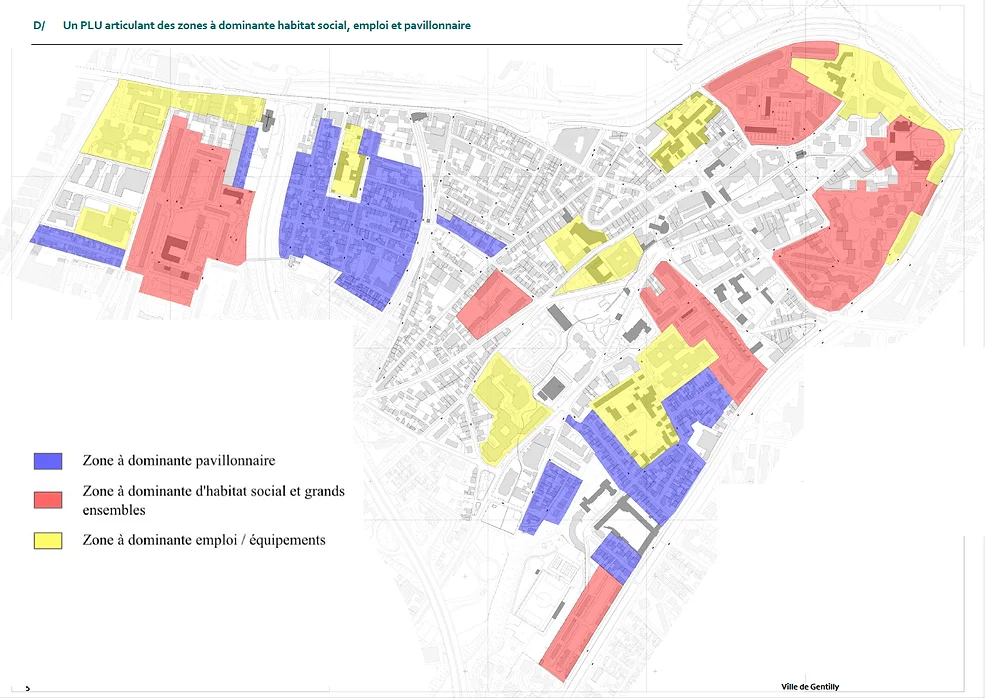988x698 pixels.
Task: Click the 'Zone à dominante d'habitat social et grands ensembles' text
Action: pos(214,500)
